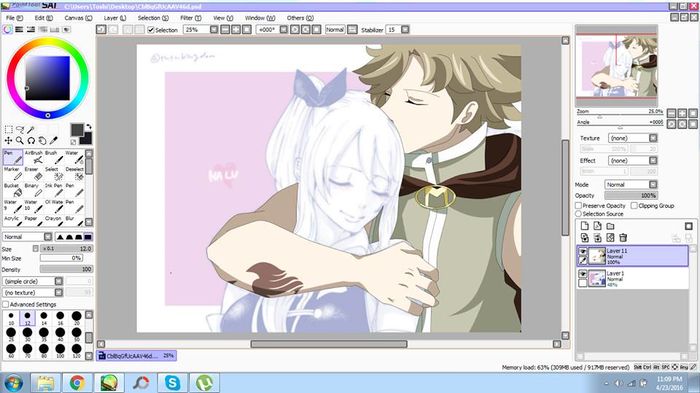Hide Layer 1 with its eye icon
Screen dimensions: 700x393
583,273
